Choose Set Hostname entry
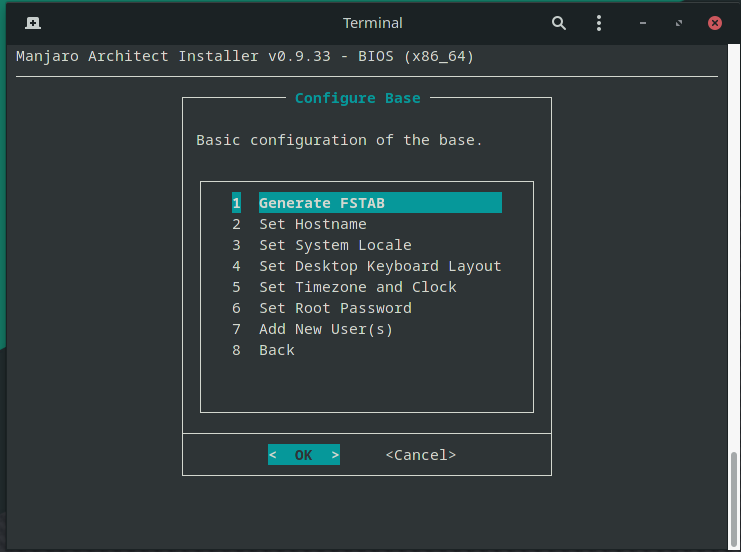 click(312, 224)
